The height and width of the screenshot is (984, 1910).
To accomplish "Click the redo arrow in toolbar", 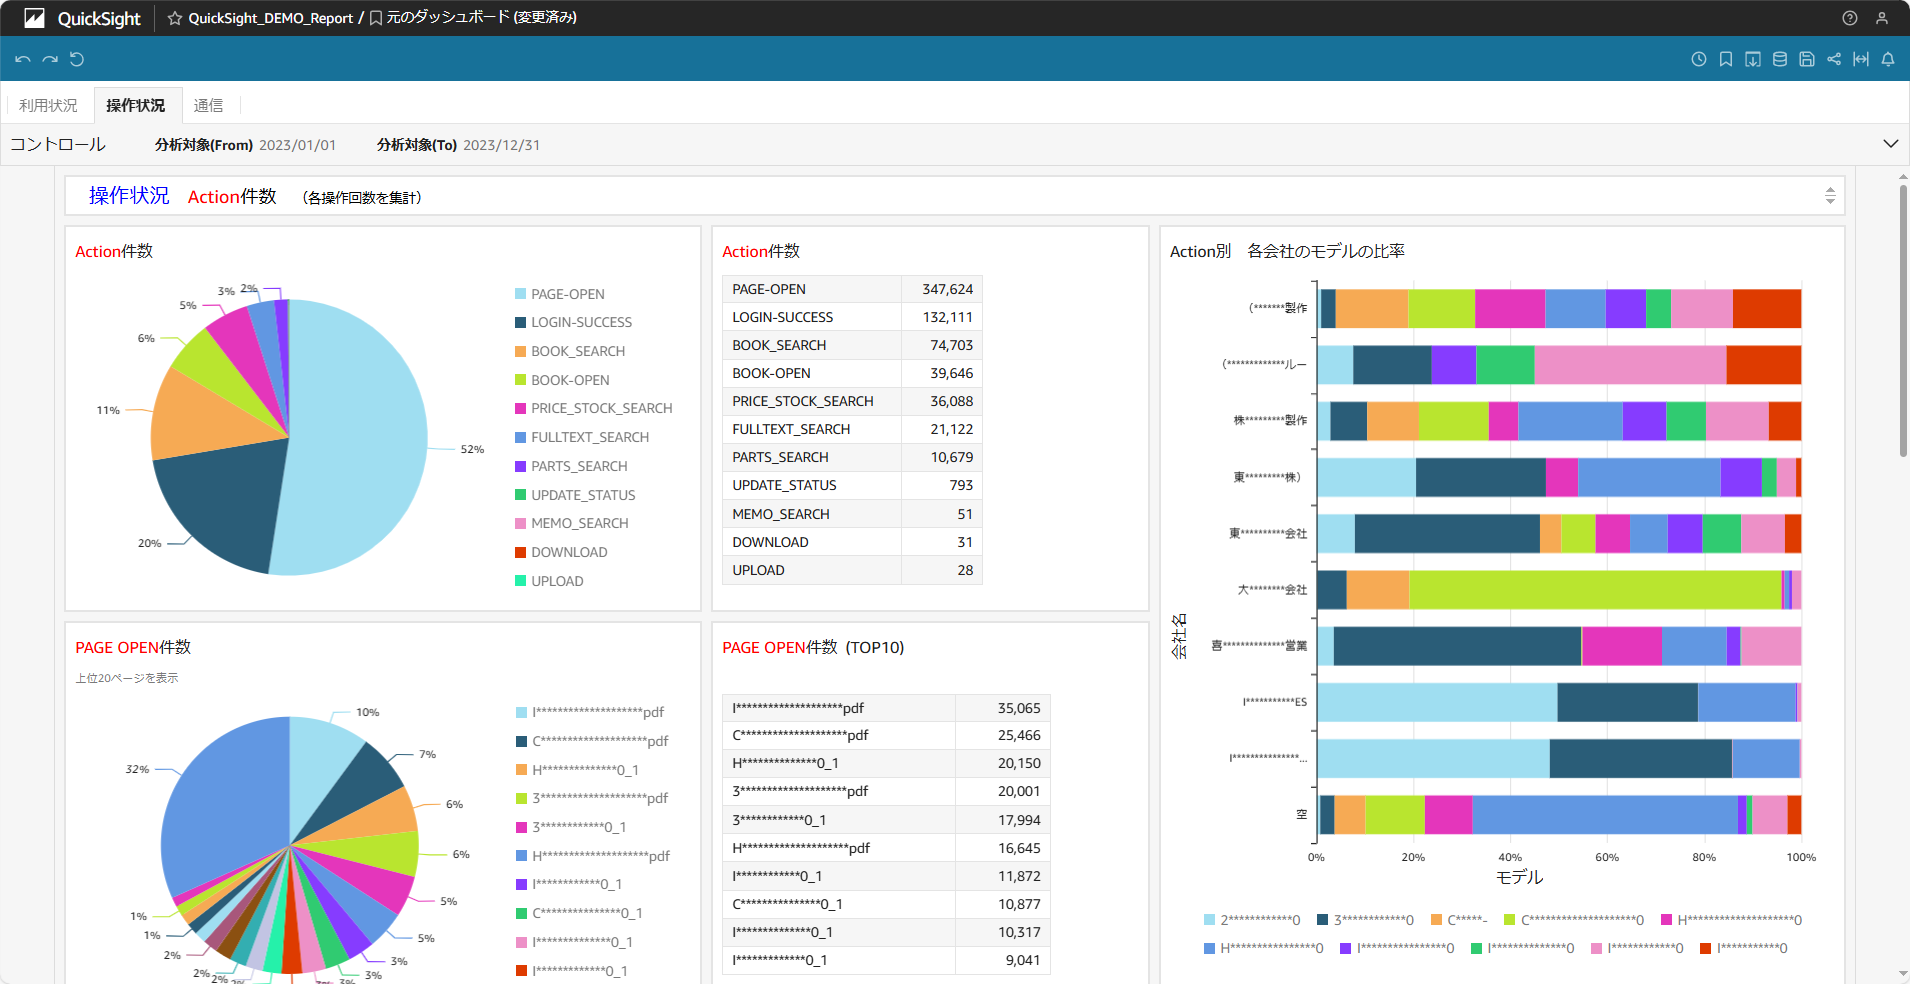I will point(49,59).
